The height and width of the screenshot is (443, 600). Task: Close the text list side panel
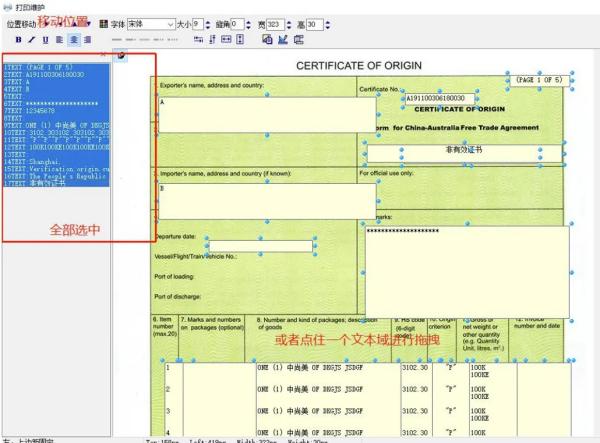coord(104,53)
